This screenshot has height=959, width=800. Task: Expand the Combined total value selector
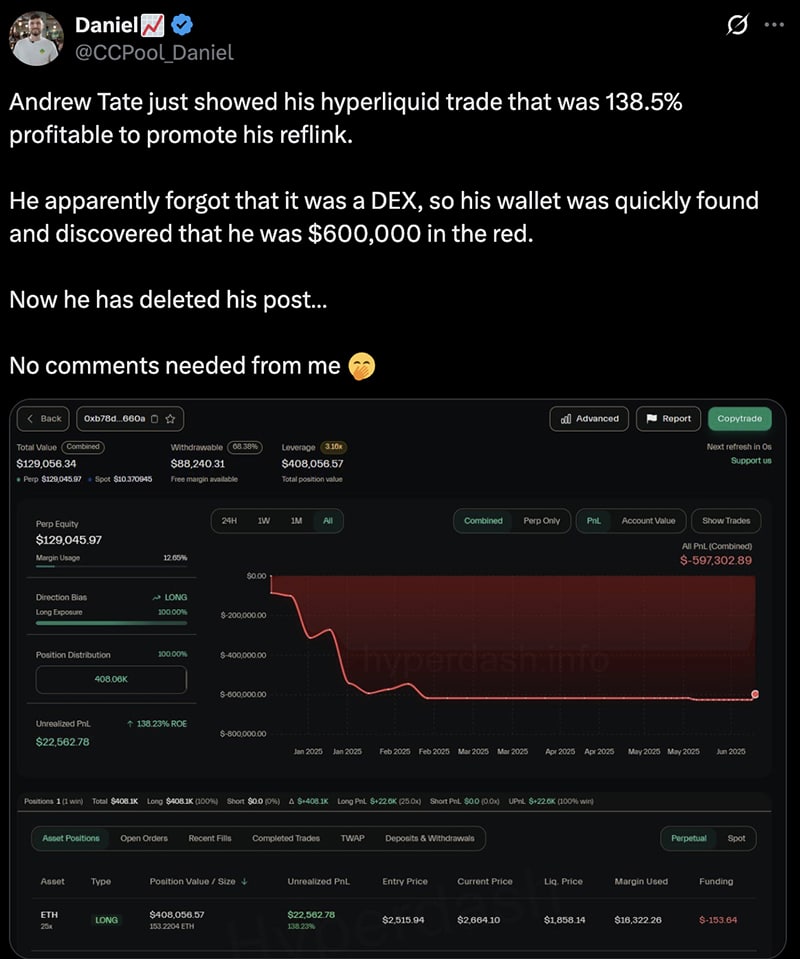(83, 447)
